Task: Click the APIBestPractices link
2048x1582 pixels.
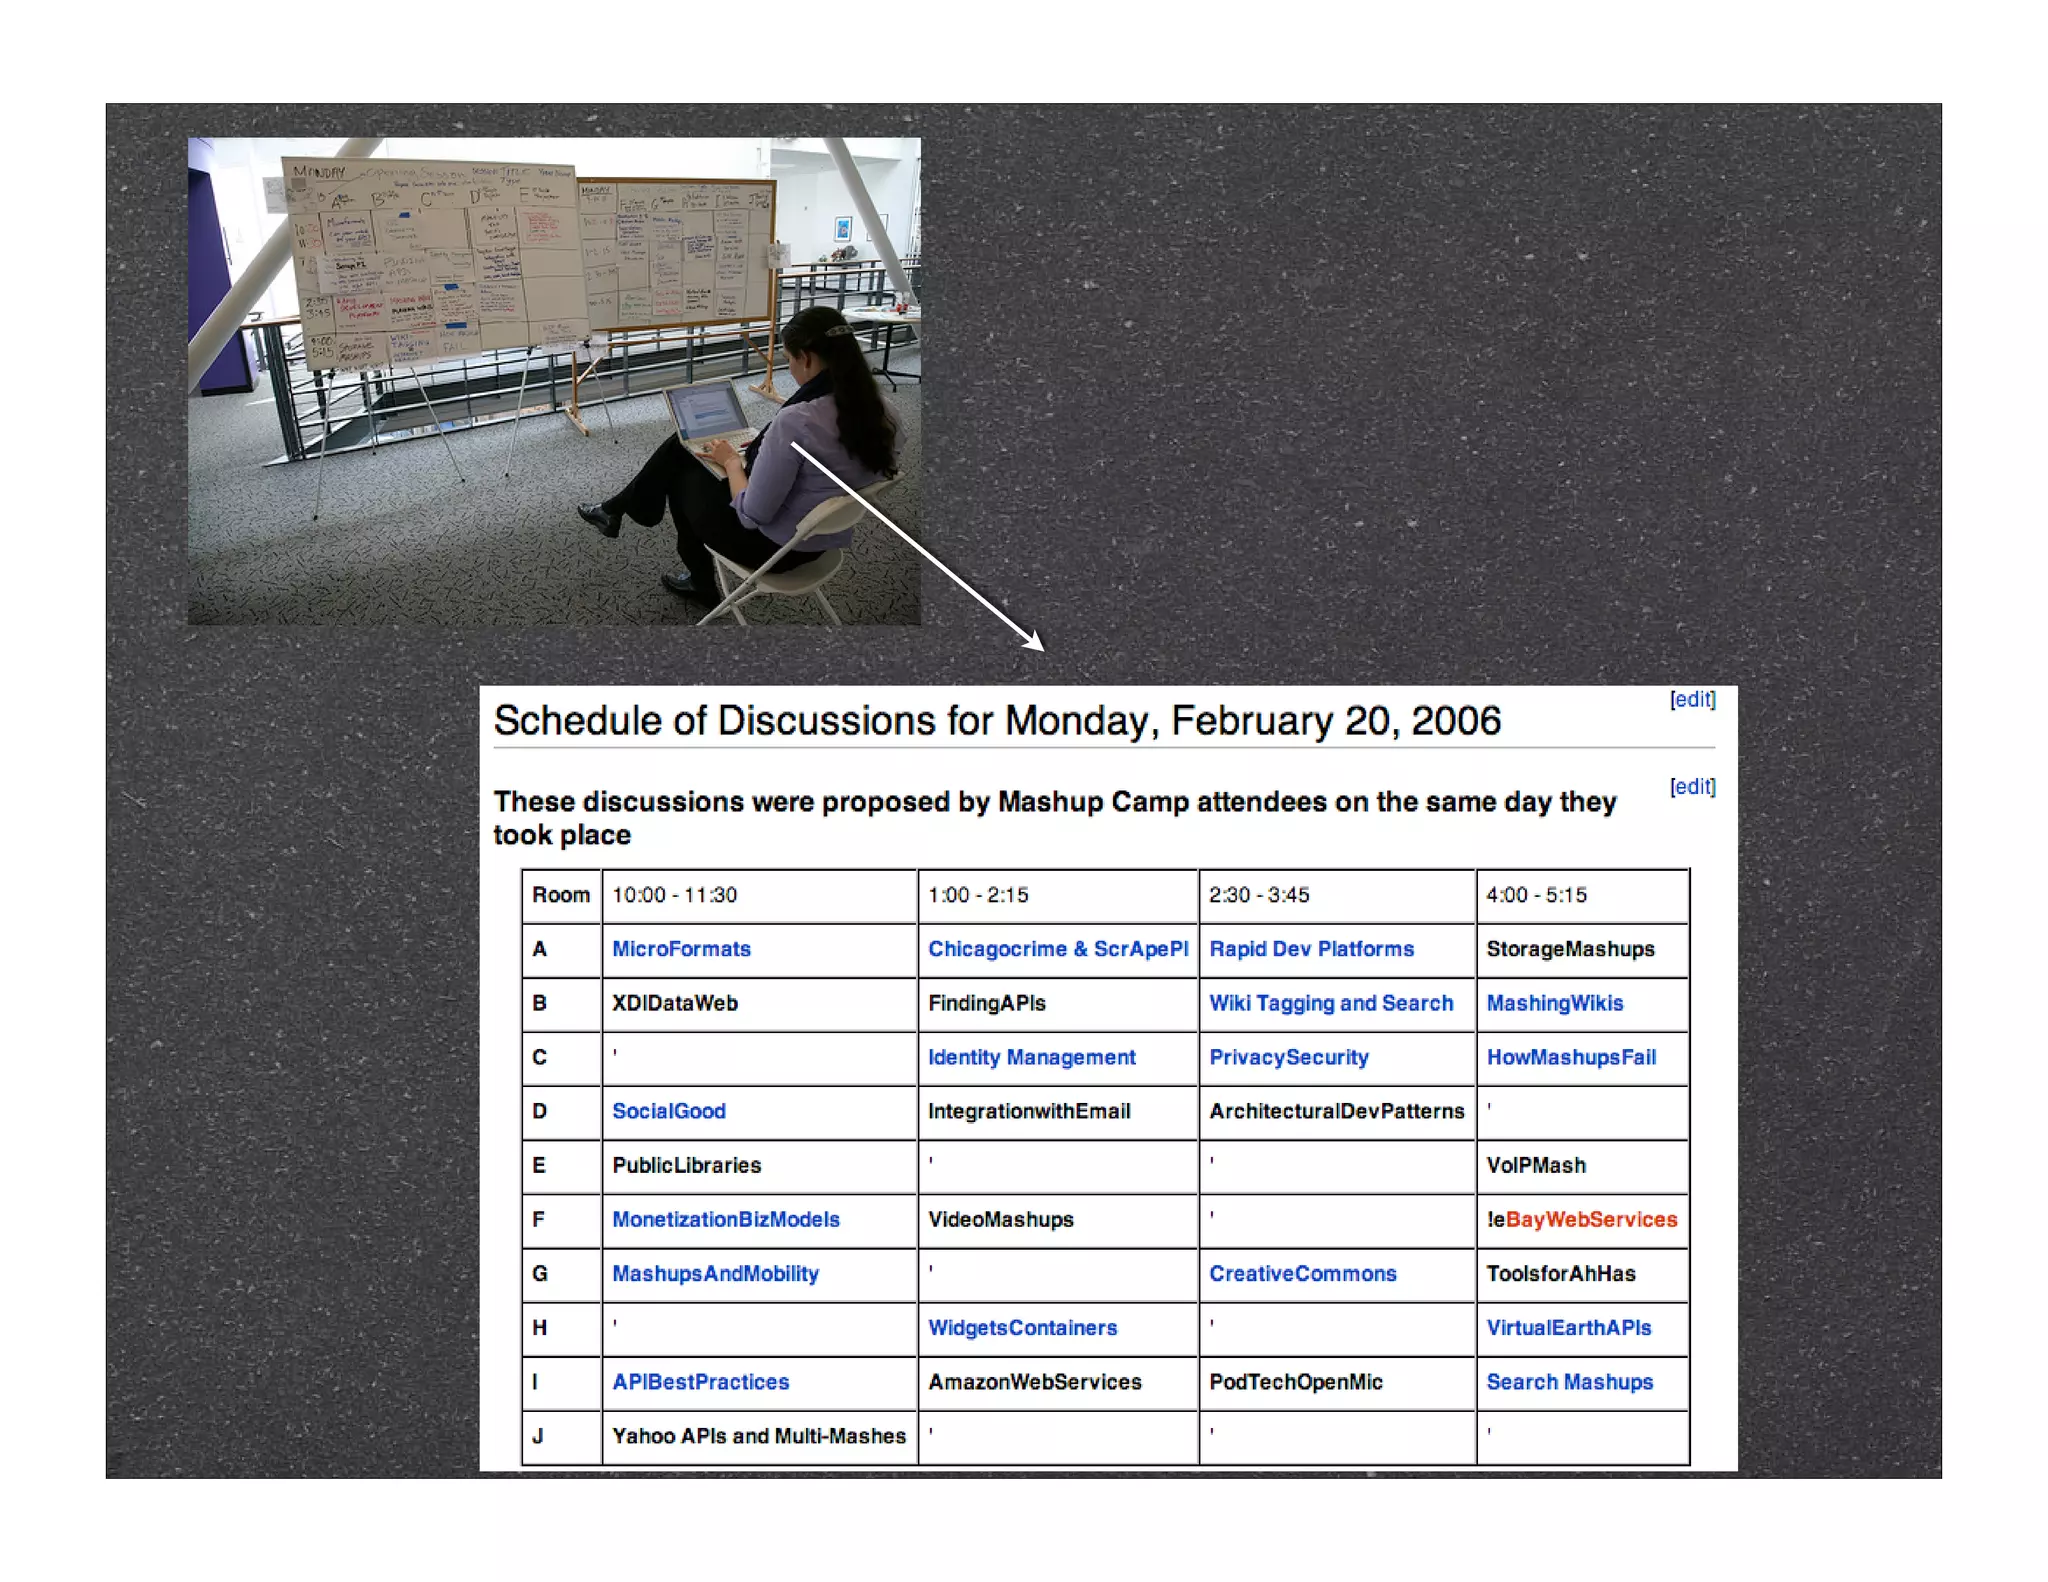Action: point(700,1381)
